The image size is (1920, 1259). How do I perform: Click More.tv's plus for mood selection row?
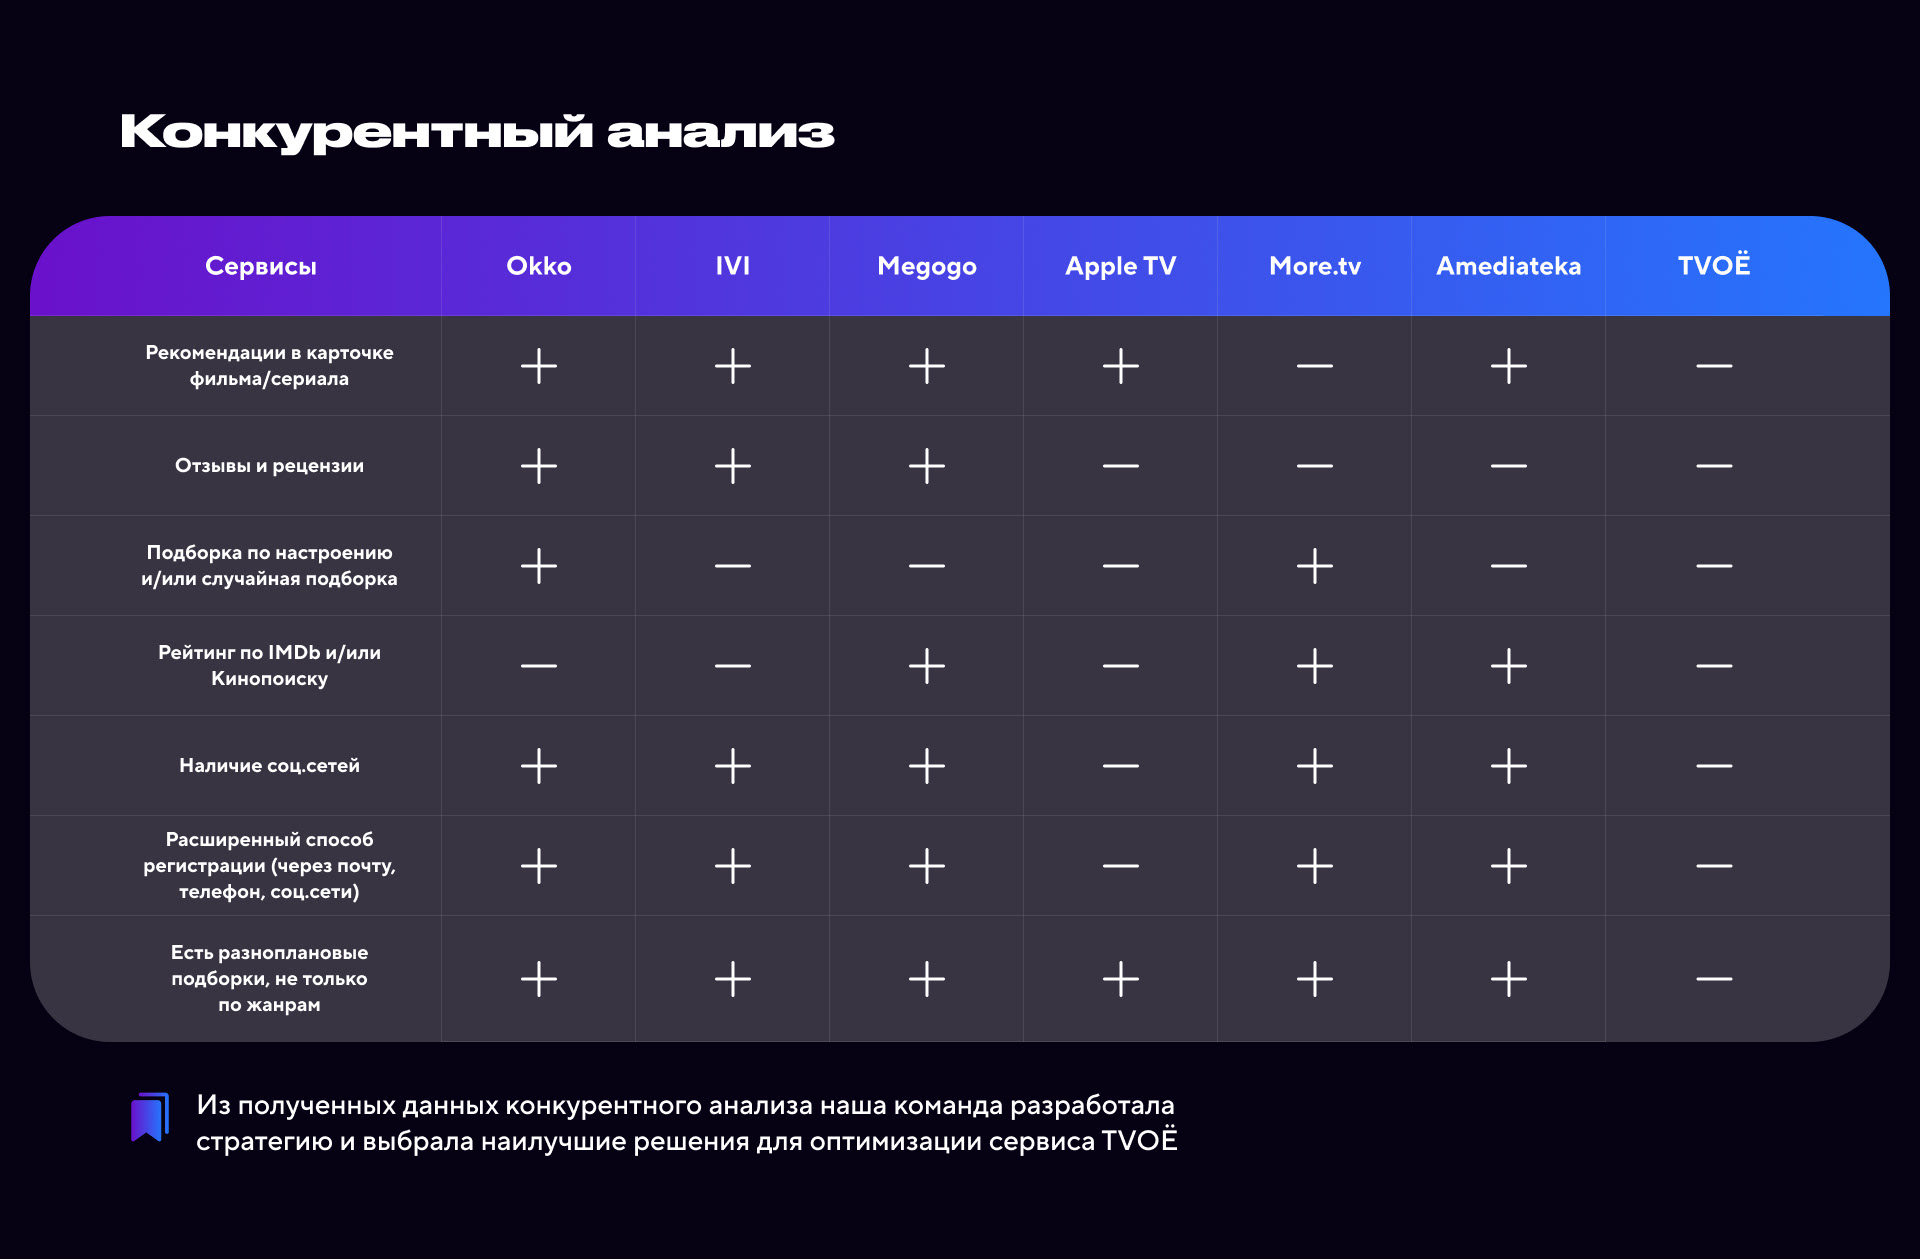(x=1315, y=566)
